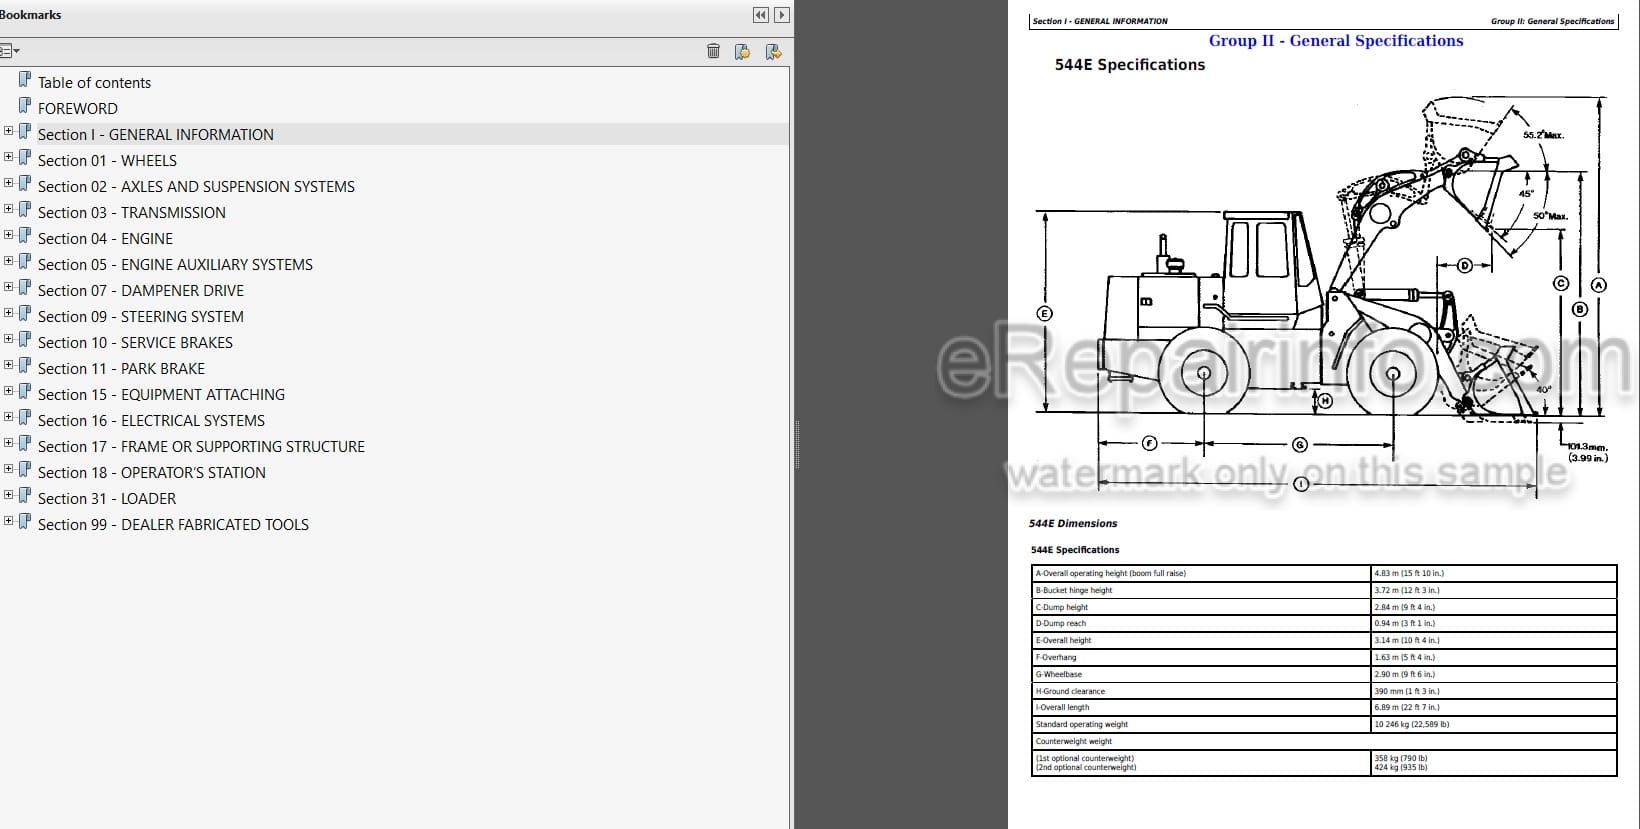Screen dimensions: 1640x829
Task: Open the bookmarks options menu dropdown
Action: (x=10, y=51)
